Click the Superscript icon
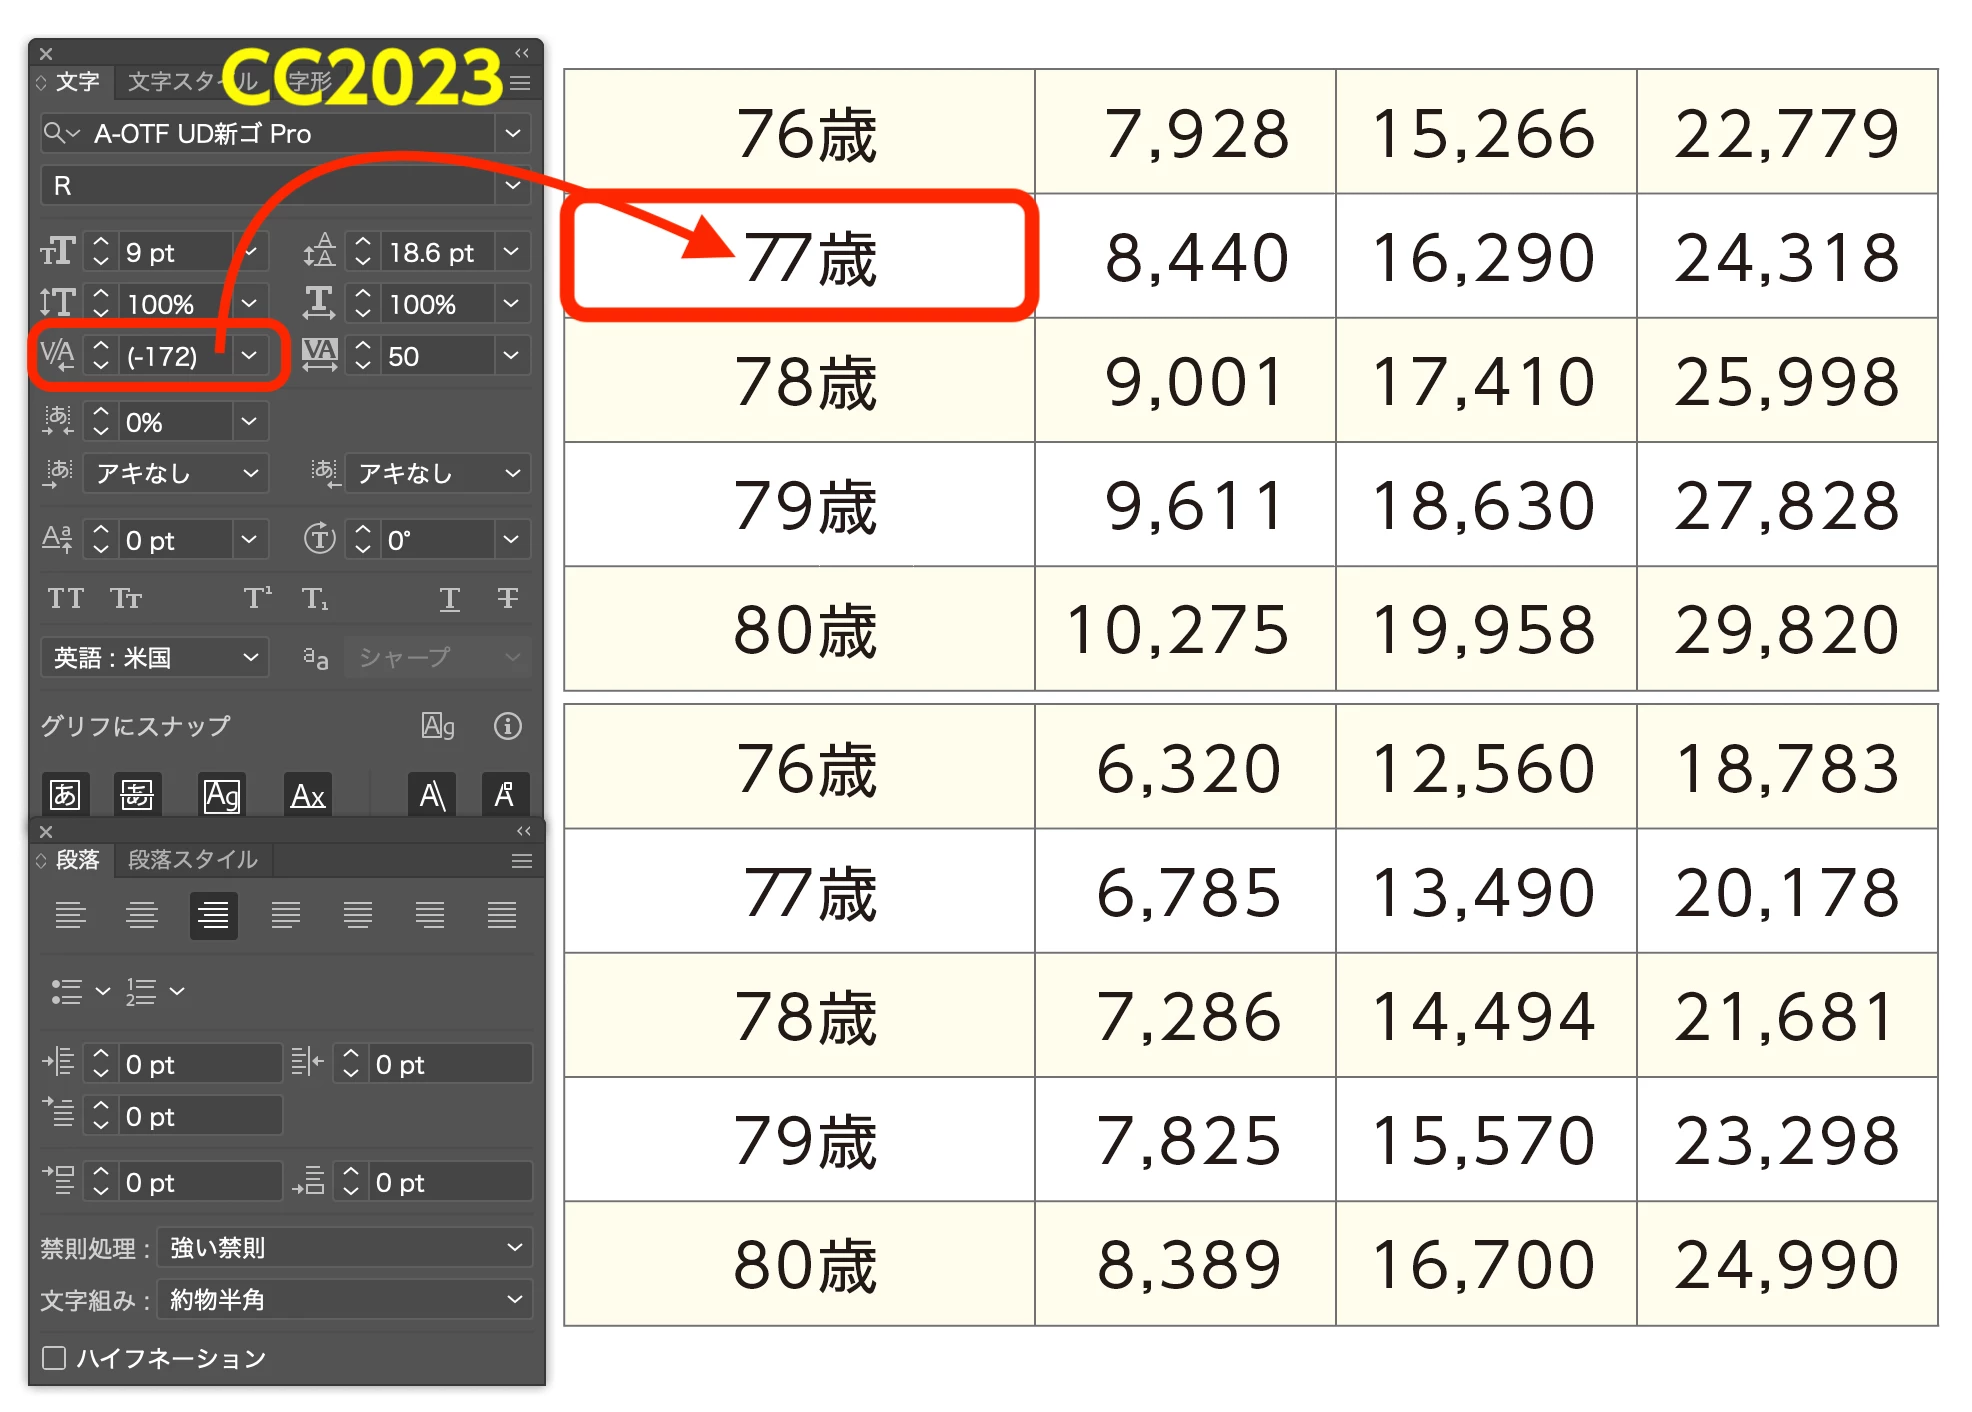The width and height of the screenshot is (1972, 1412). point(257,598)
